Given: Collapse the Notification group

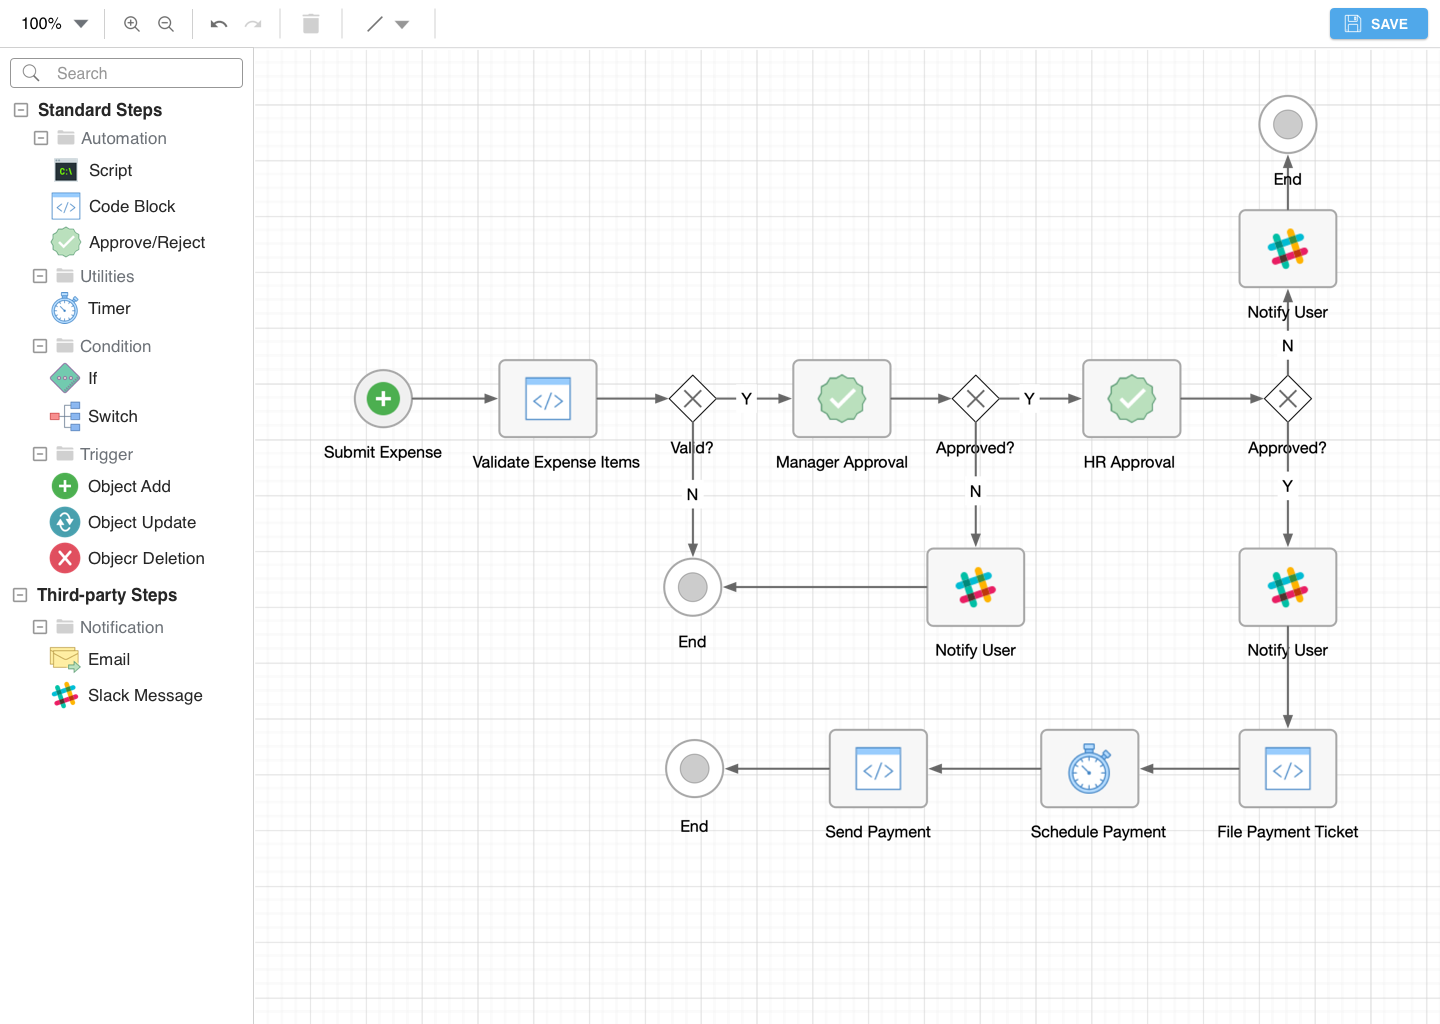Looking at the screenshot, I should [x=40, y=627].
